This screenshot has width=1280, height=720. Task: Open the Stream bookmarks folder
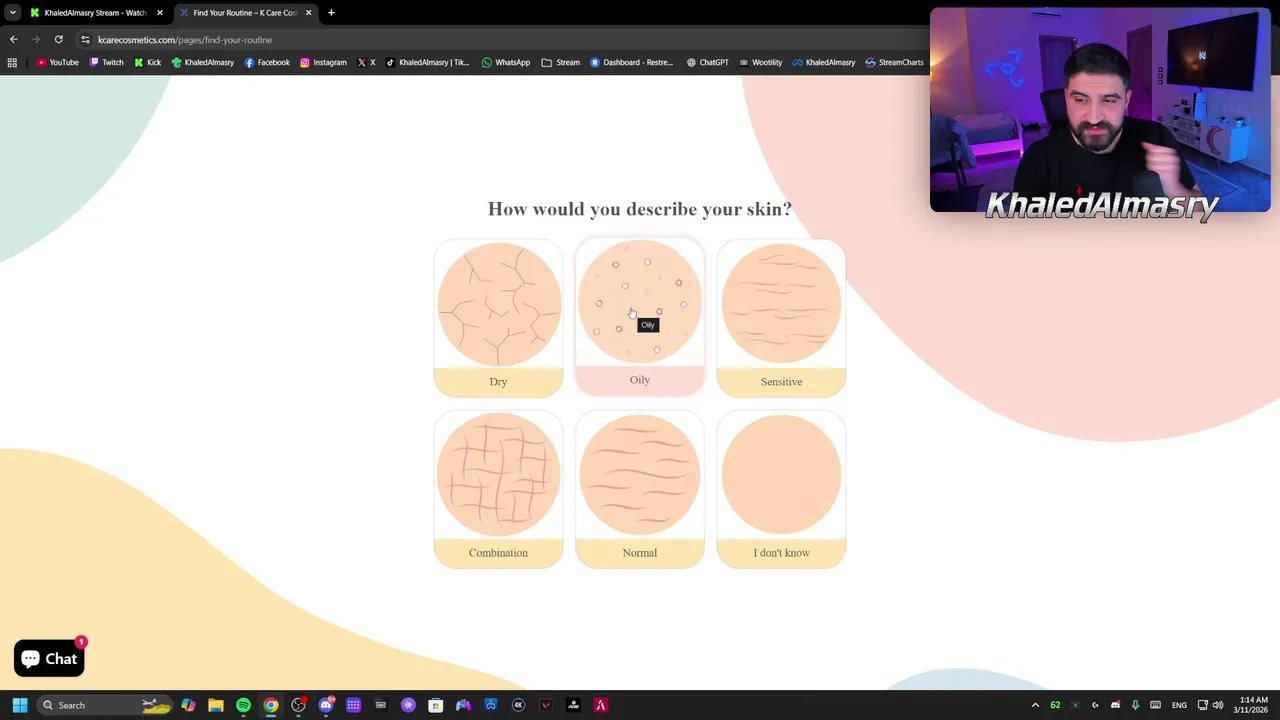[561, 62]
